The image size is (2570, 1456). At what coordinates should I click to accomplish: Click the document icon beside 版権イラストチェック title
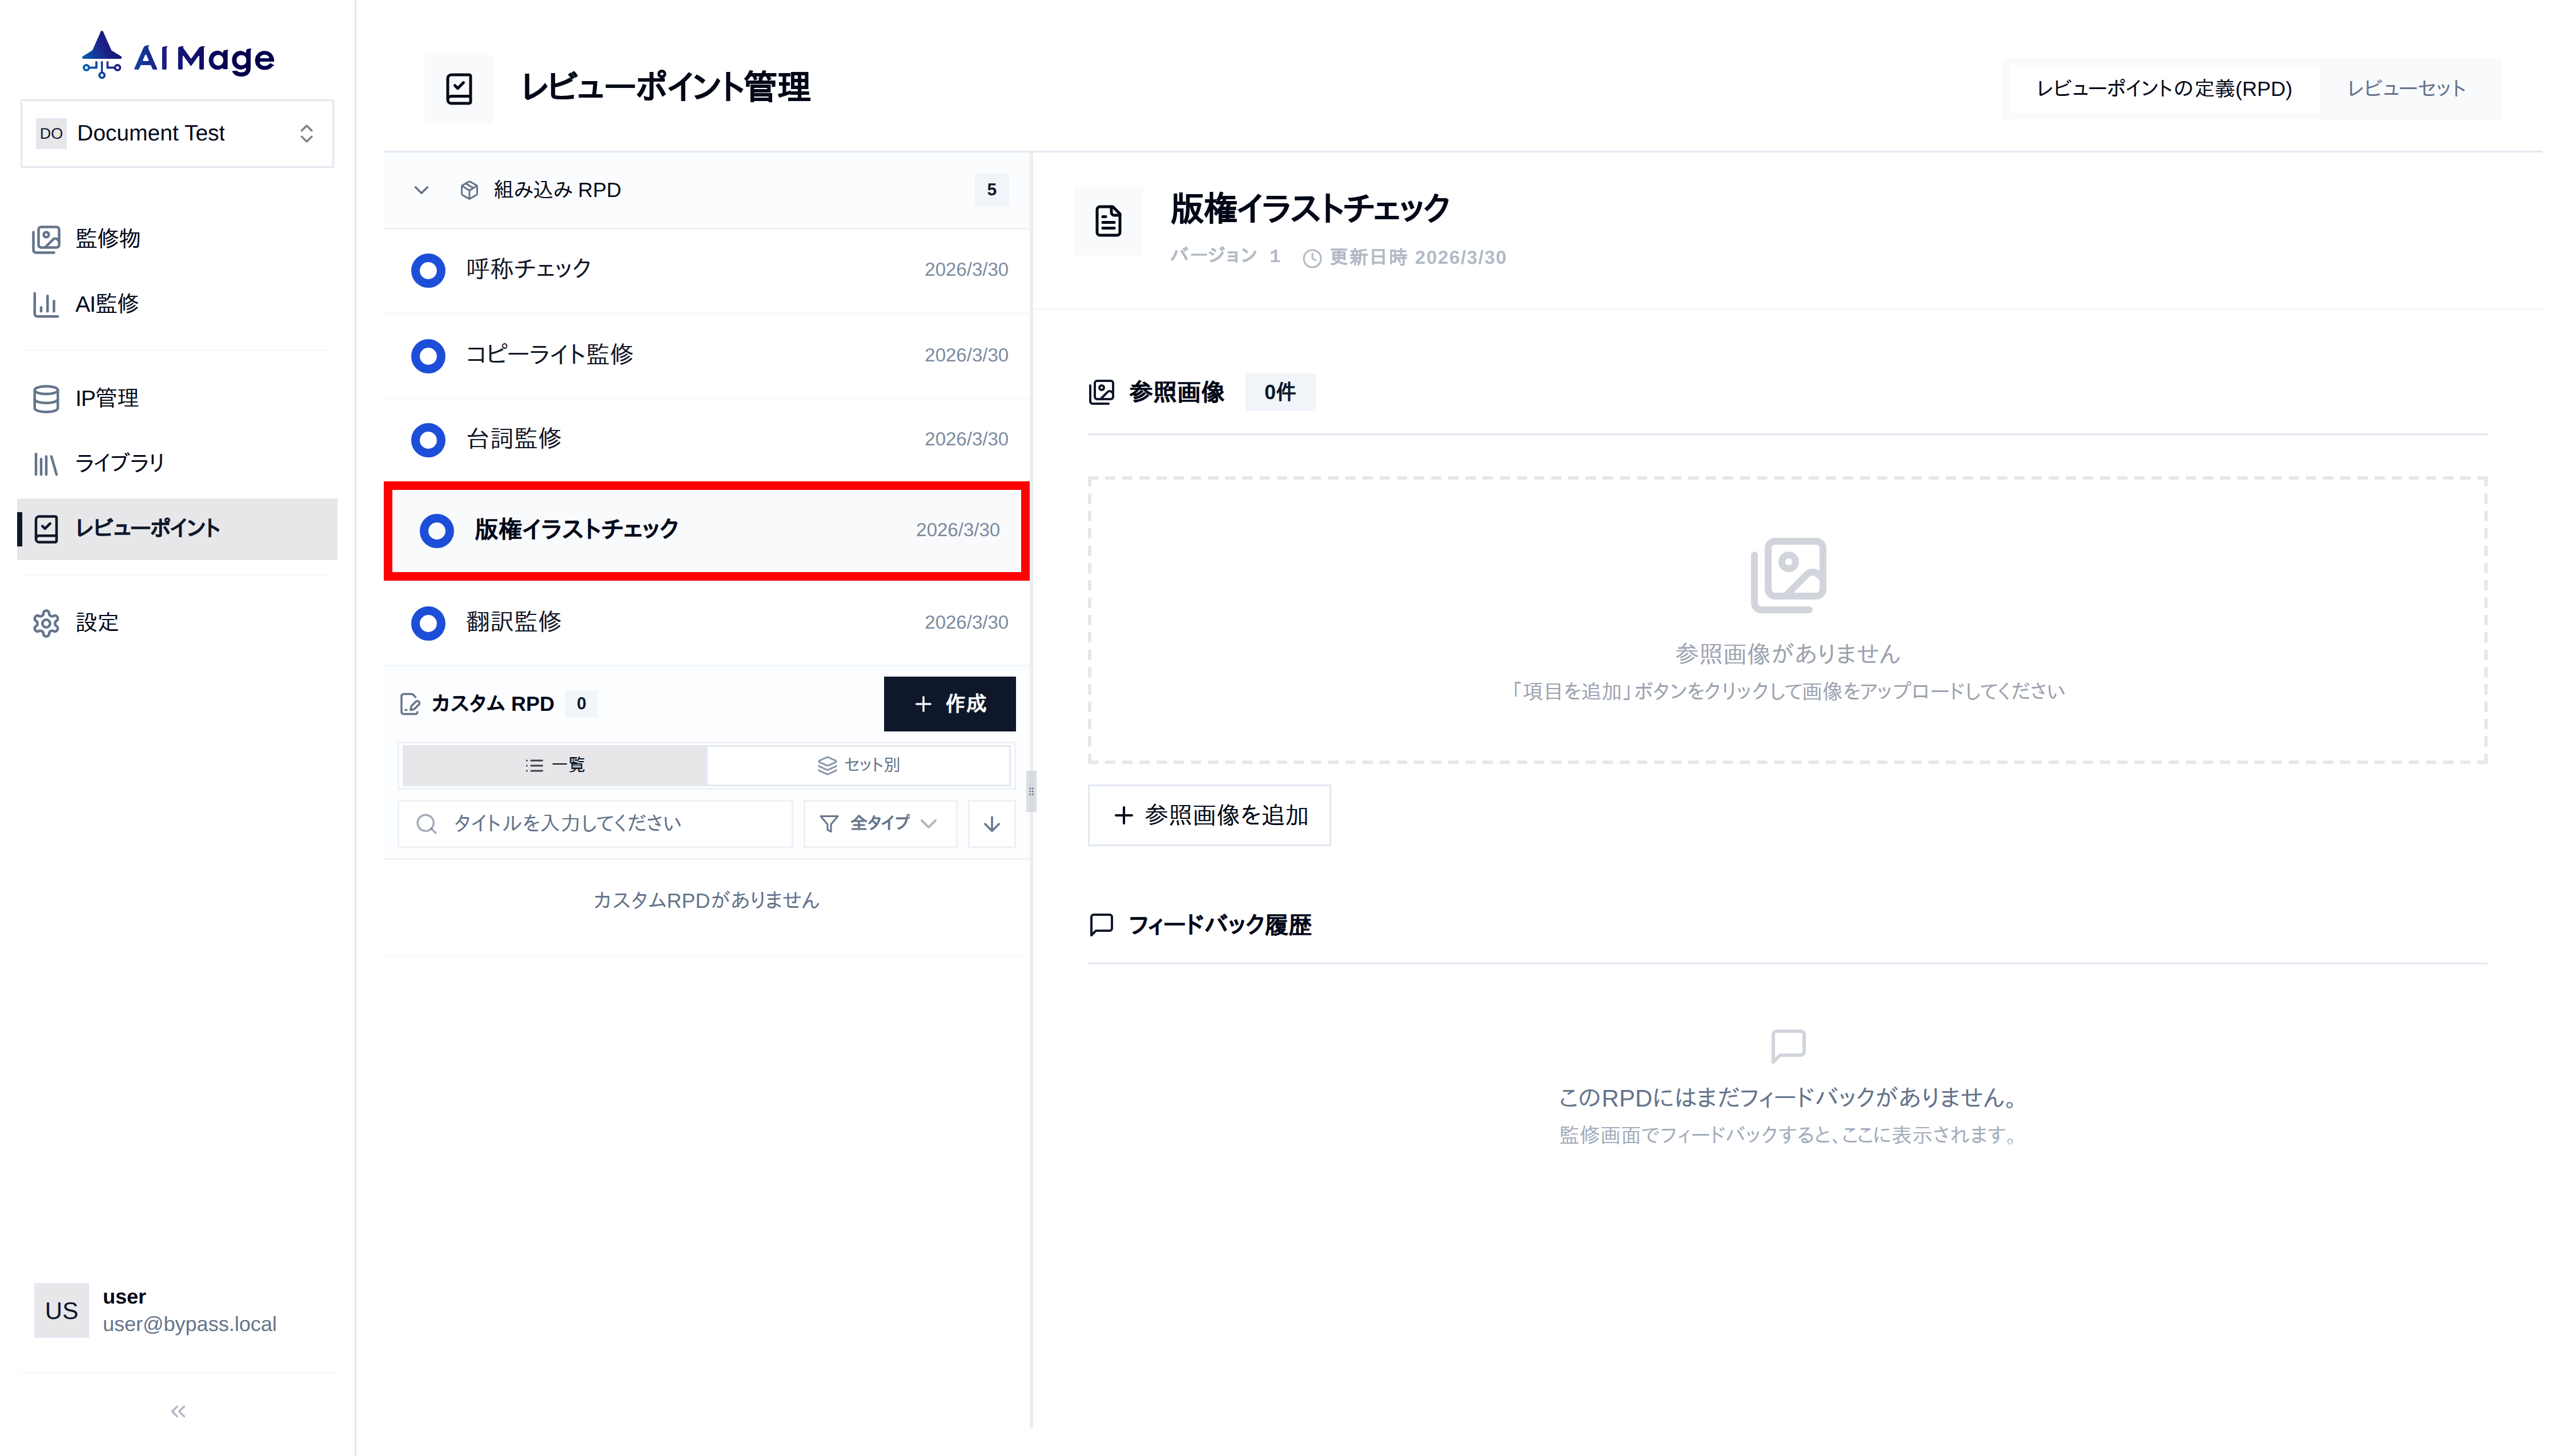1108,221
